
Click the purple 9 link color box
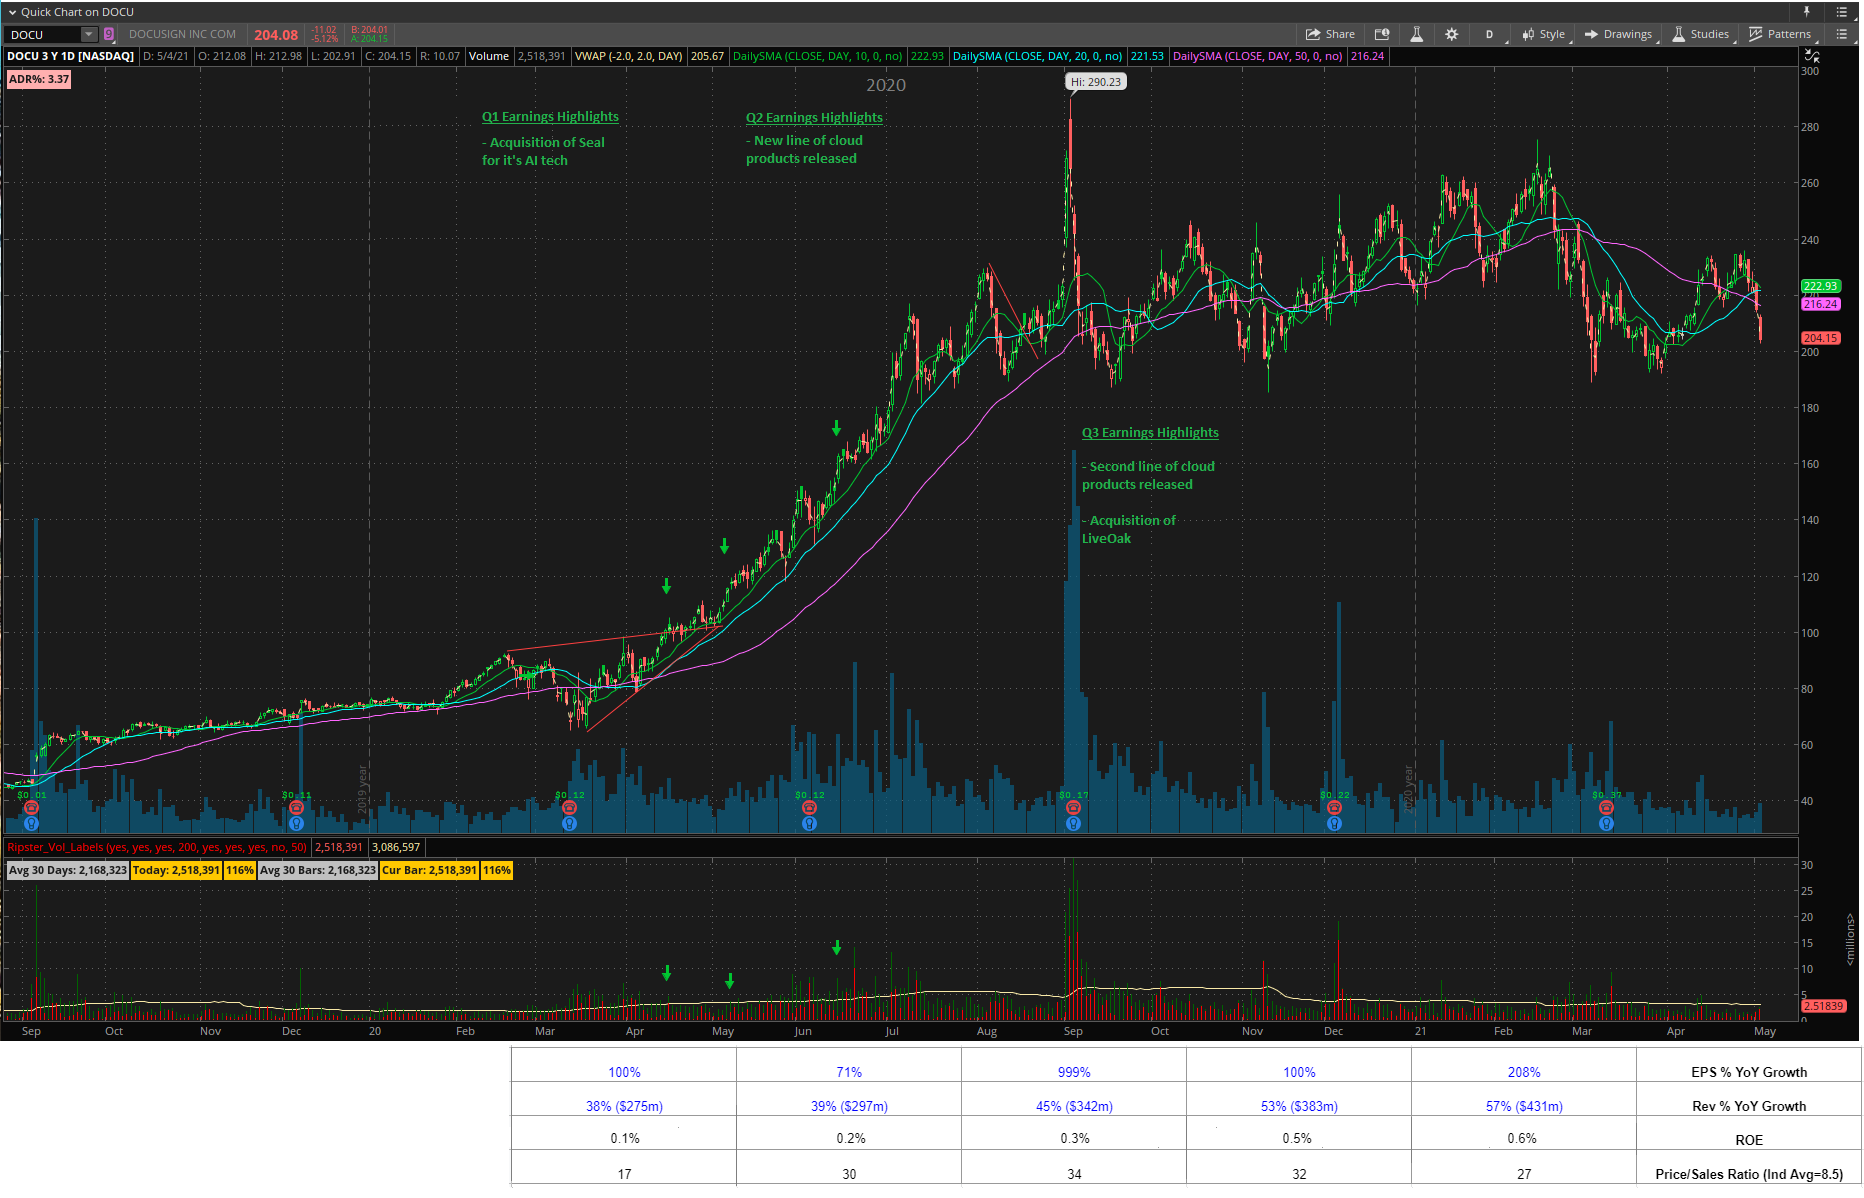(x=109, y=35)
